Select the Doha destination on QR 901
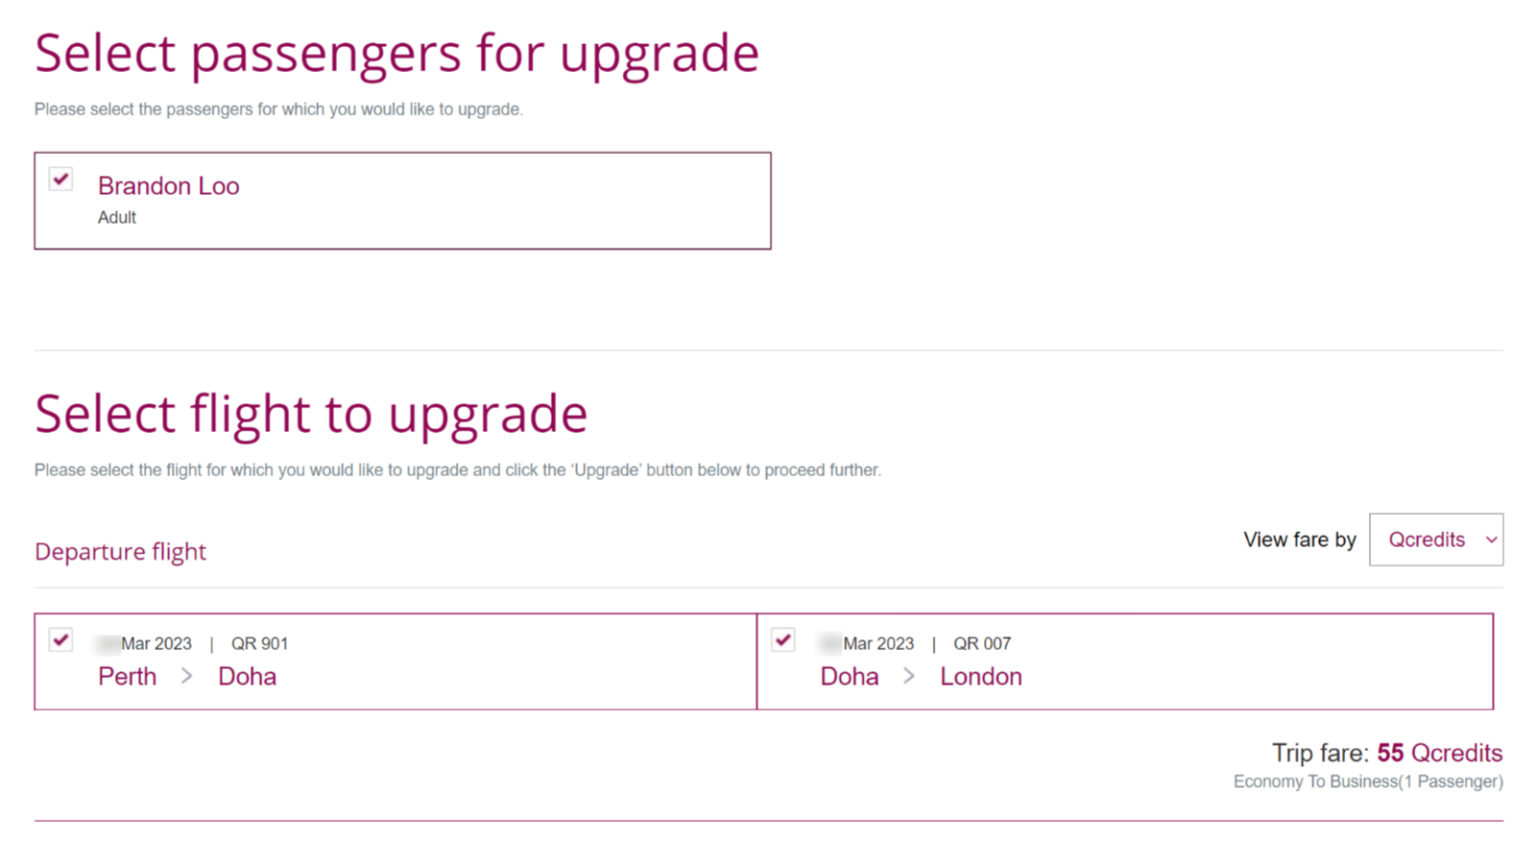This screenshot has width=1536, height=864. 247,677
